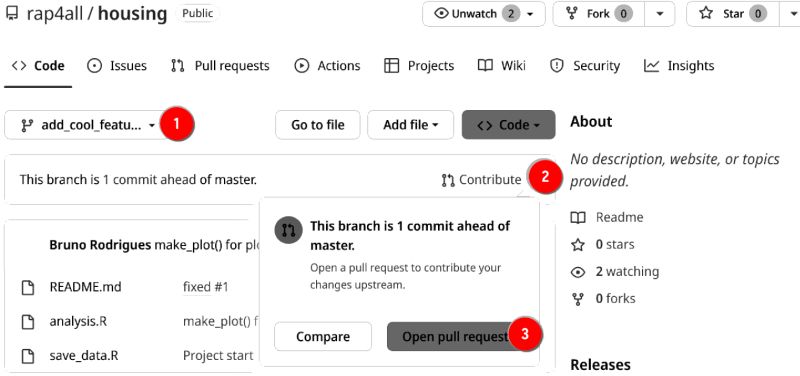Open the Pull requests tab
This screenshot has height=376, width=800.
[220, 66]
